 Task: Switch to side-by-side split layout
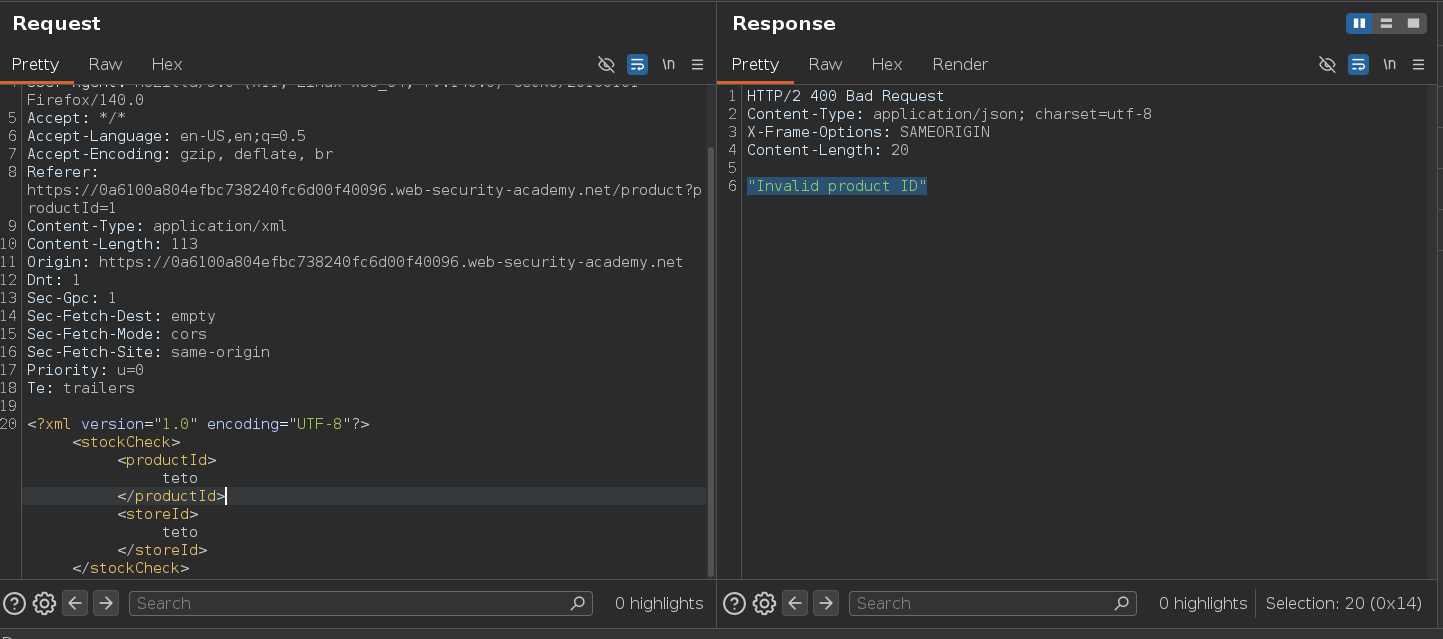coord(1359,23)
